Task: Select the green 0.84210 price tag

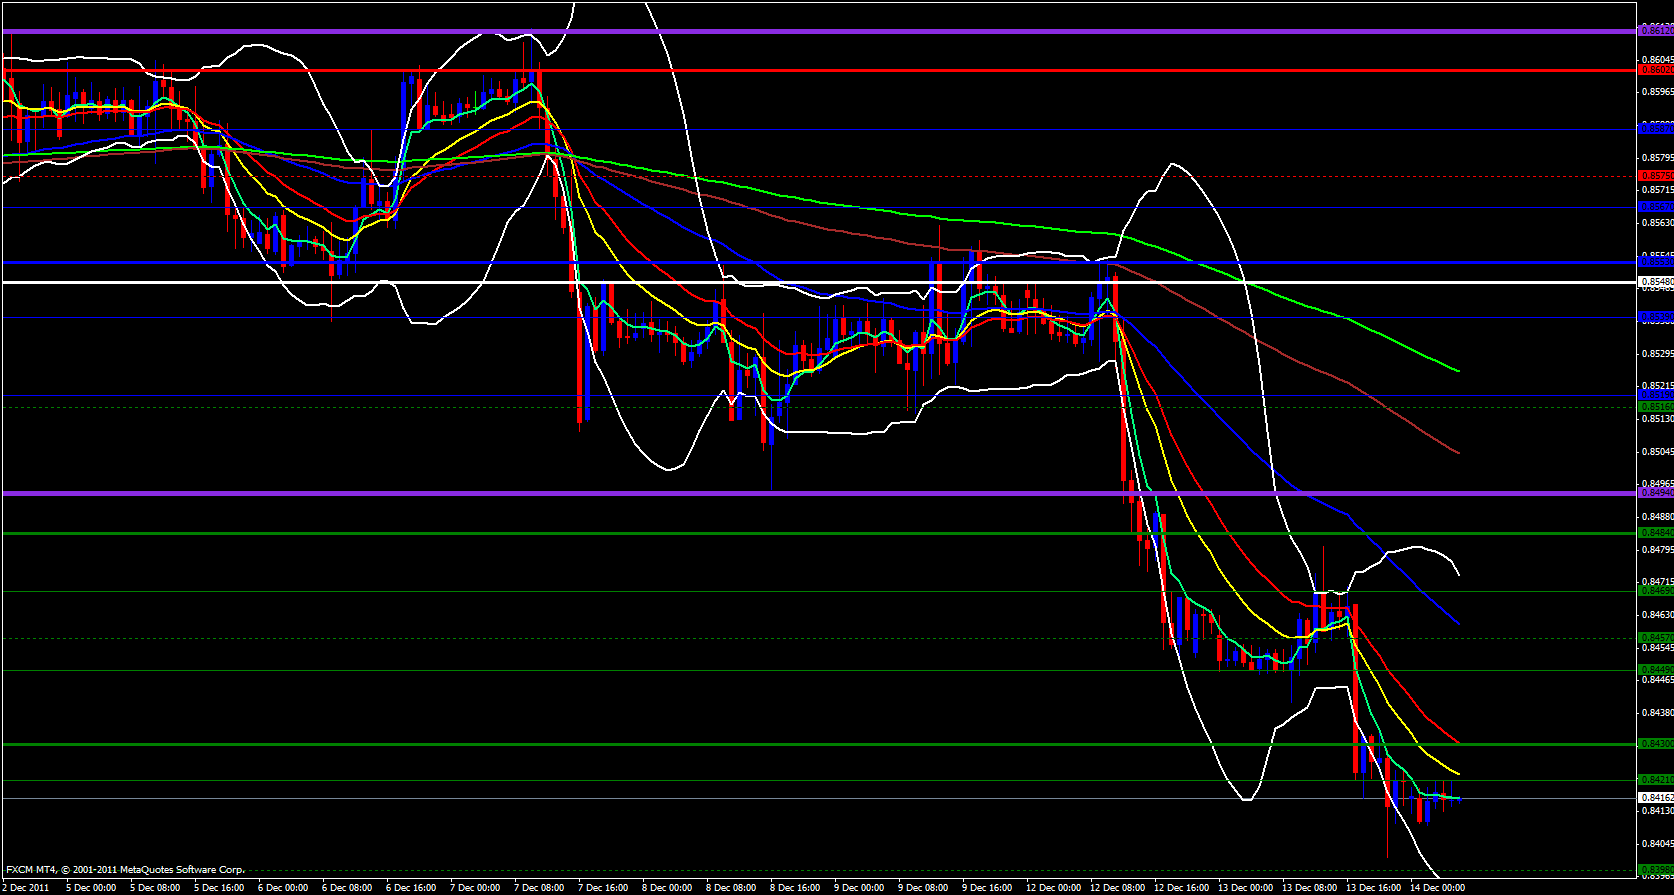Action: click(x=1655, y=779)
